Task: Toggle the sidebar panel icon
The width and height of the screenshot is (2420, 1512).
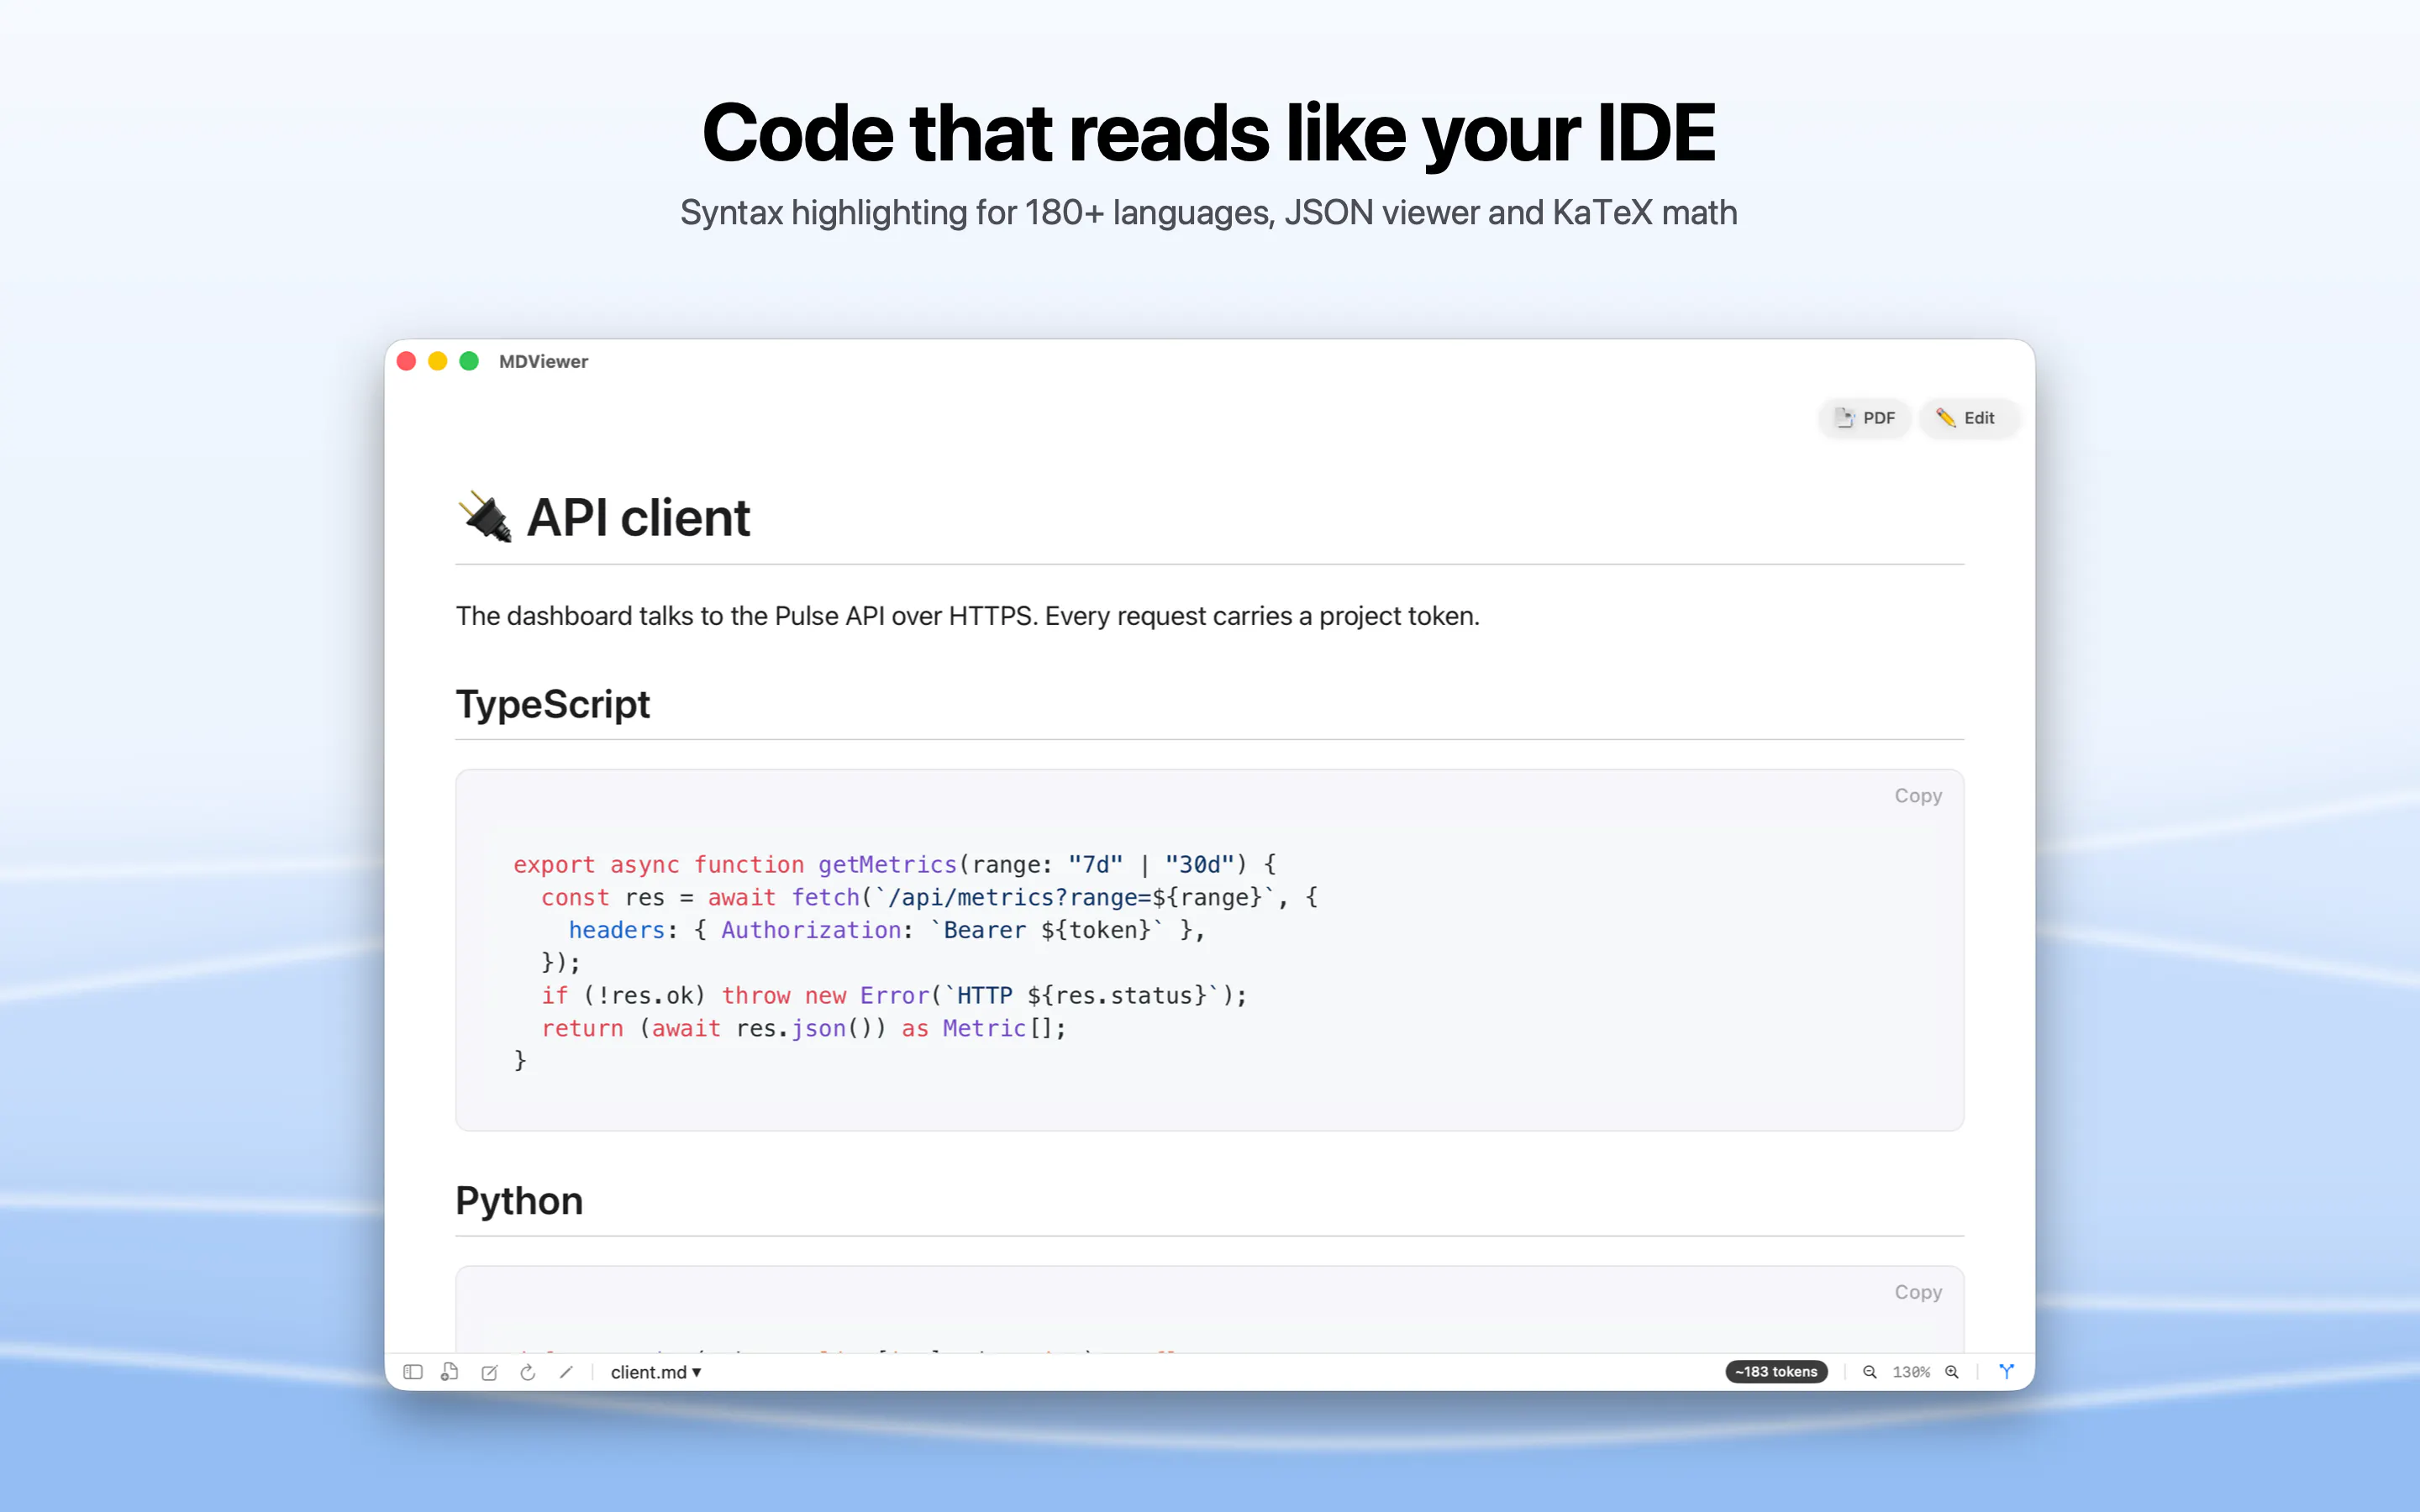Action: pos(412,1372)
